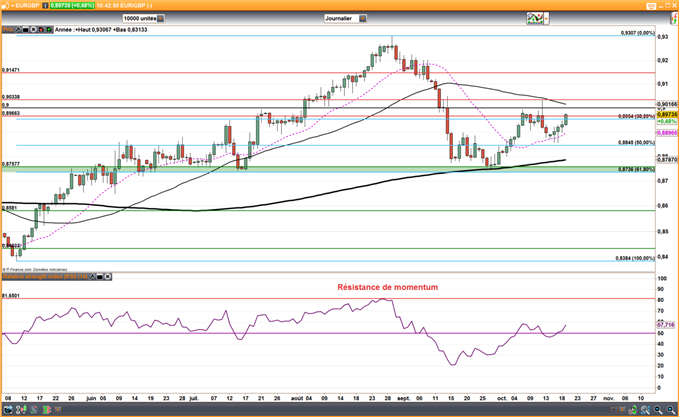Image resolution: width=679 pixels, height=417 pixels.
Task: Click the 0,8954 (38,20%) Fibonacci label
Action: pyautogui.click(x=637, y=116)
